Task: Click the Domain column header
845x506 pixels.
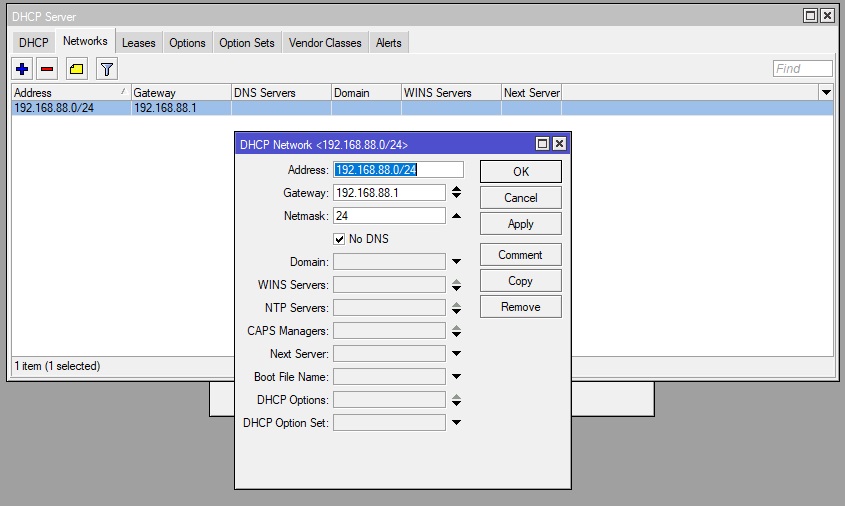Action: 366,93
